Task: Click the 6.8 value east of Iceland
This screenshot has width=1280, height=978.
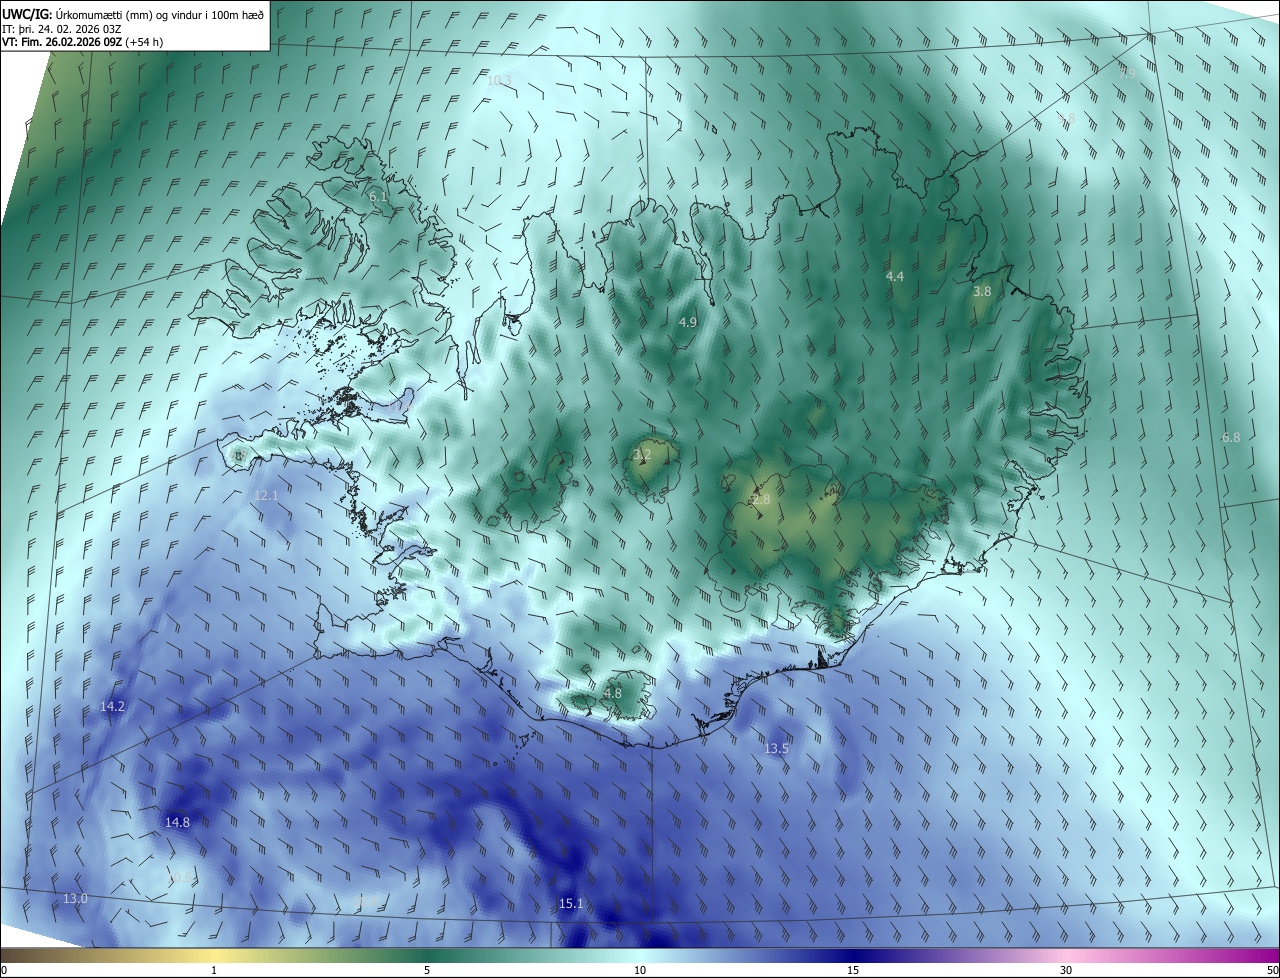Action: (x=1231, y=437)
